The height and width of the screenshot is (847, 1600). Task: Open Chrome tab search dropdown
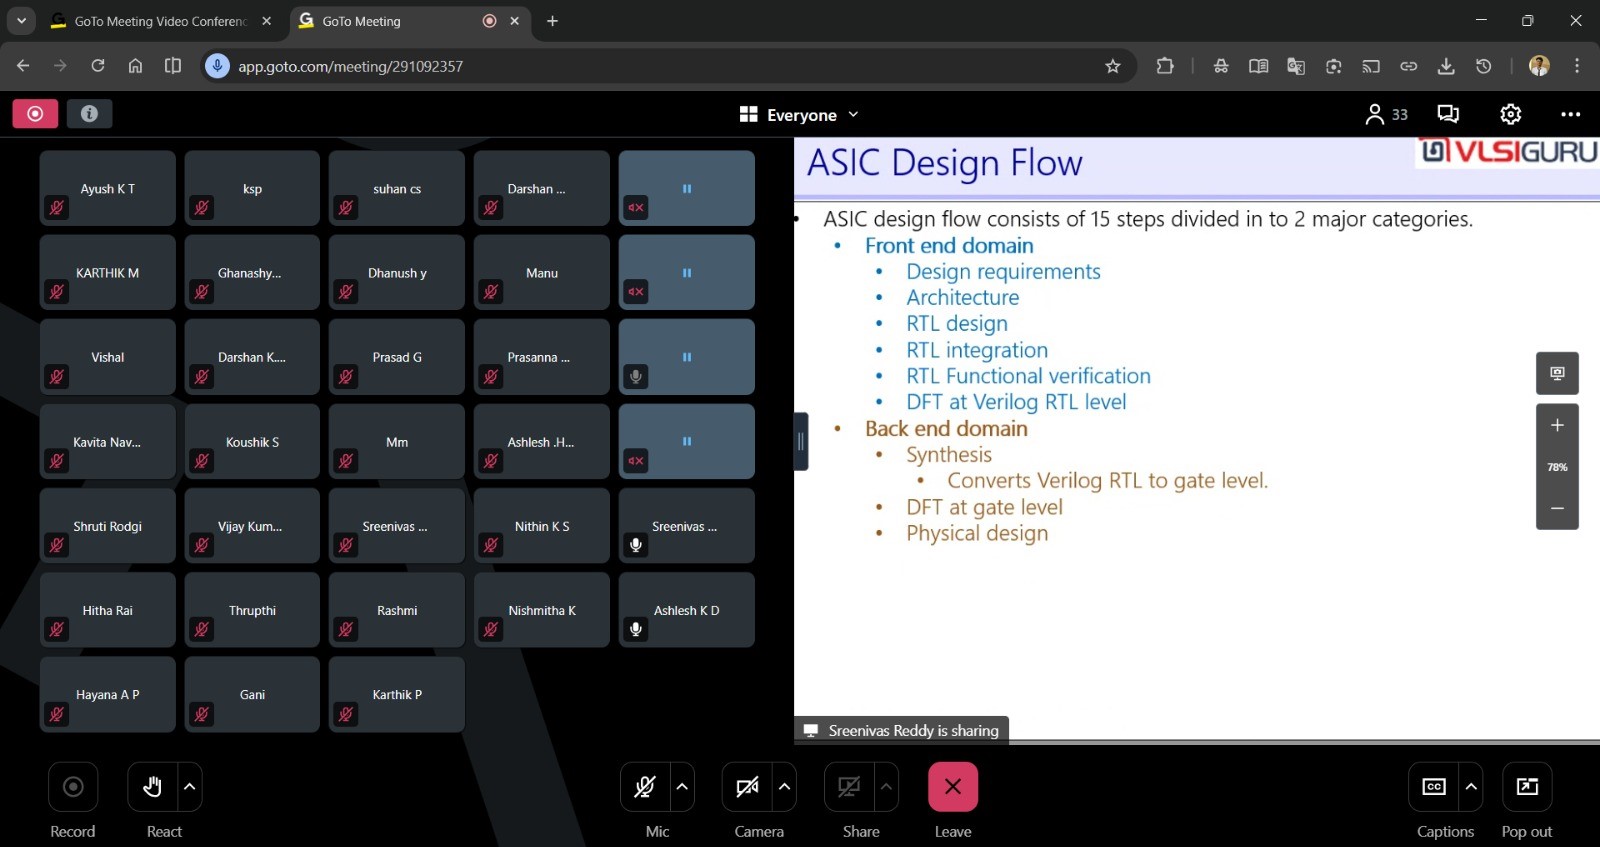coord(21,21)
